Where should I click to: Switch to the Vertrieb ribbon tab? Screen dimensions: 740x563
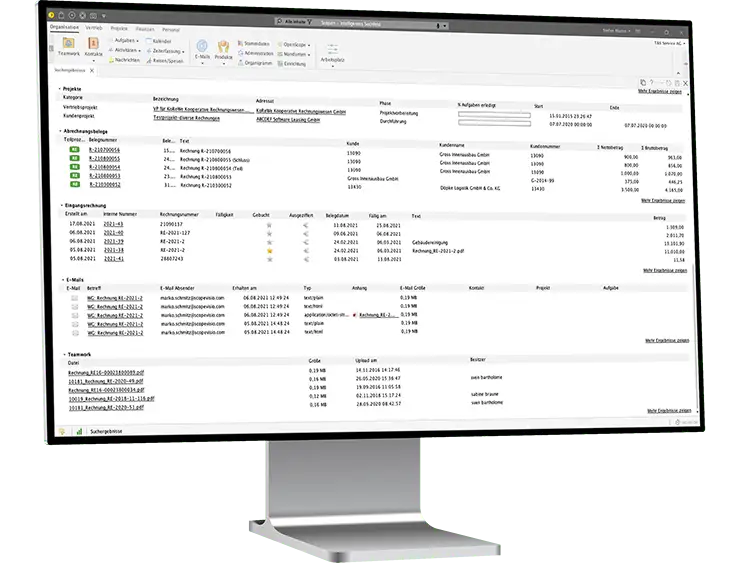(x=93, y=28)
